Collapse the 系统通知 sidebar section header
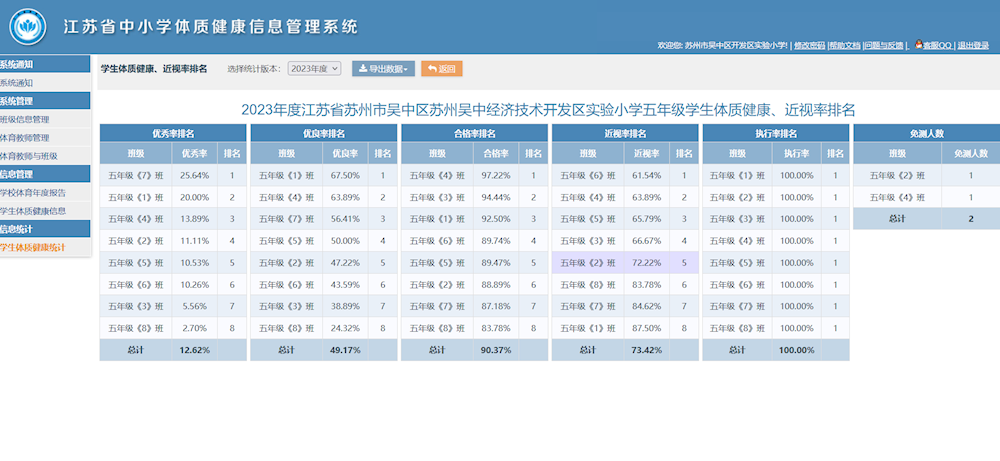This screenshot has width=1000, height=461. [45, 64]
